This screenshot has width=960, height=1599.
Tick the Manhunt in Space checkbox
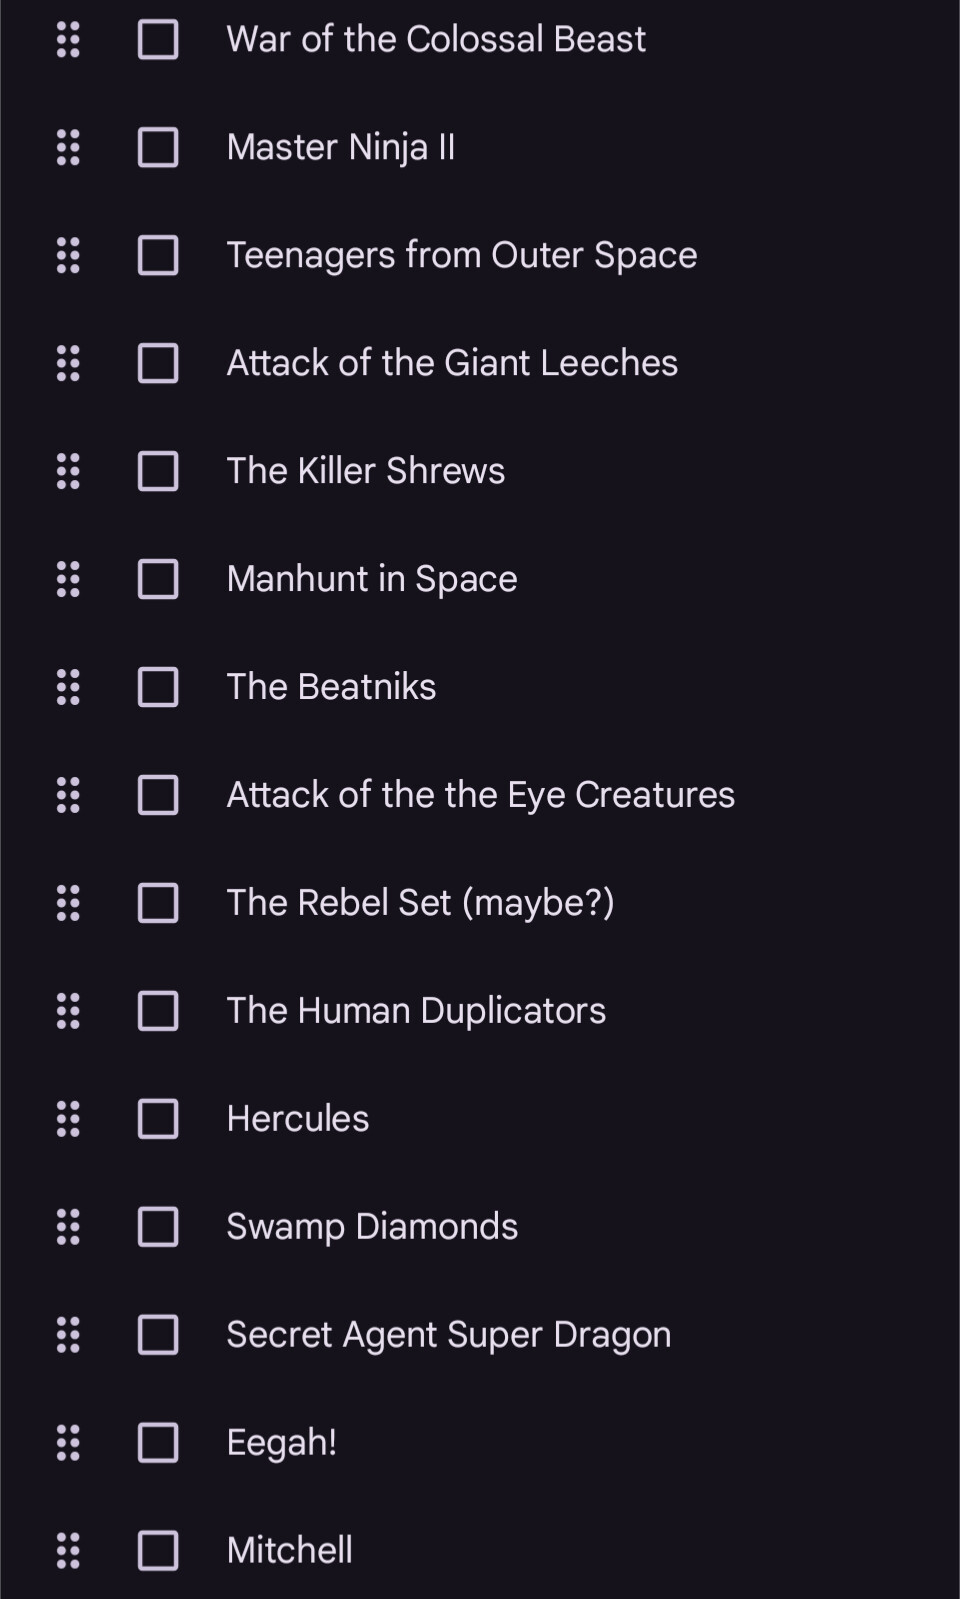pyautogui.click(x=158, y=580)
